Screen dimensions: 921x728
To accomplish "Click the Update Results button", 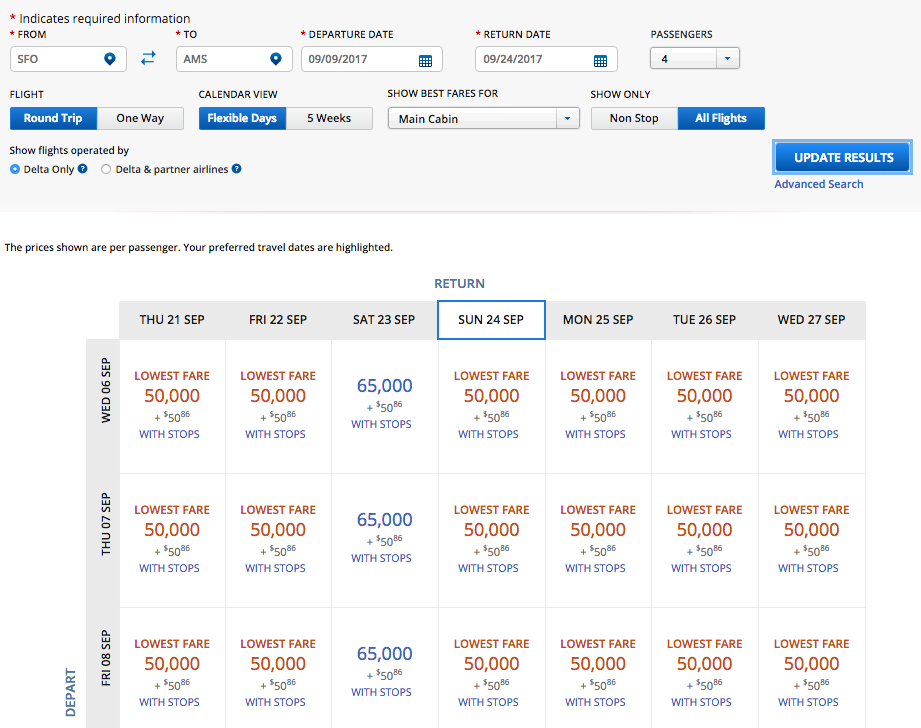I will [842, 158].
